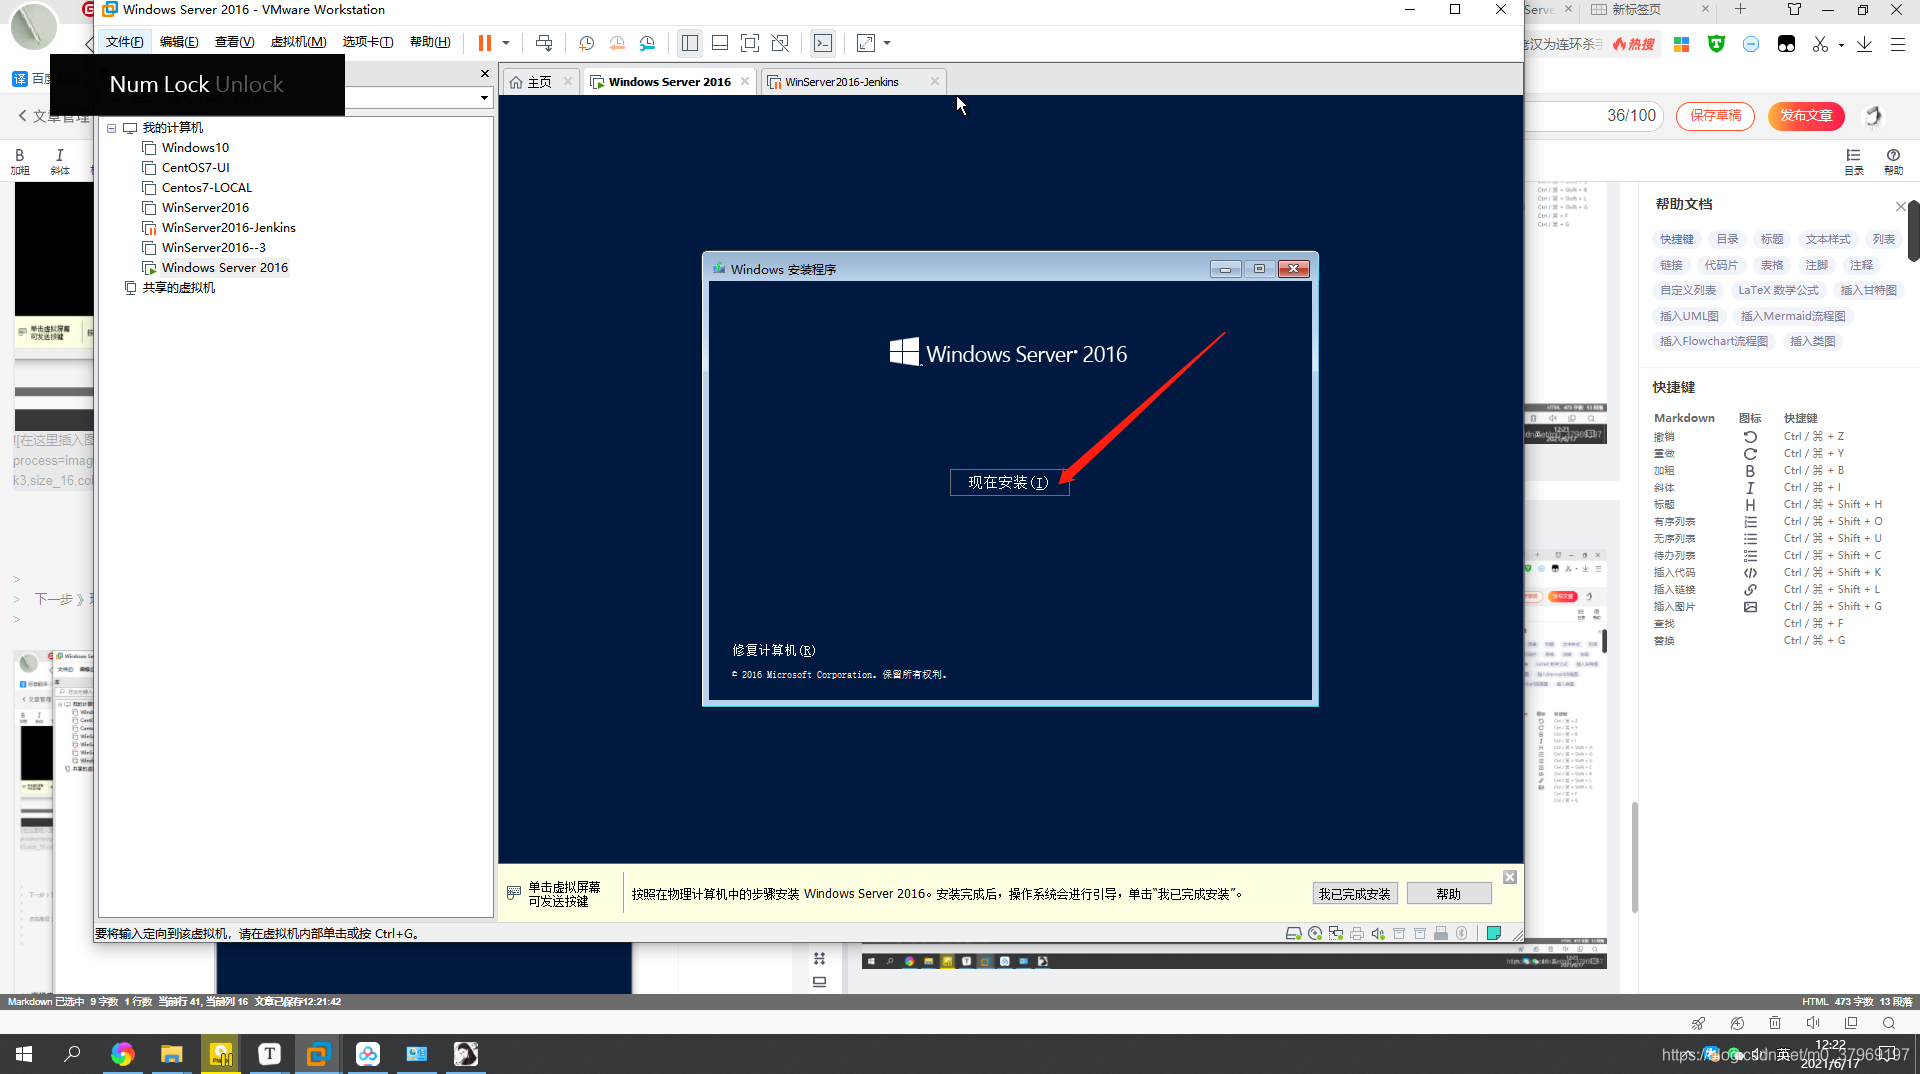Click the stretch guest display icon
The width and height of the screenshot is (1920, 1074).
tap(866, 43)
